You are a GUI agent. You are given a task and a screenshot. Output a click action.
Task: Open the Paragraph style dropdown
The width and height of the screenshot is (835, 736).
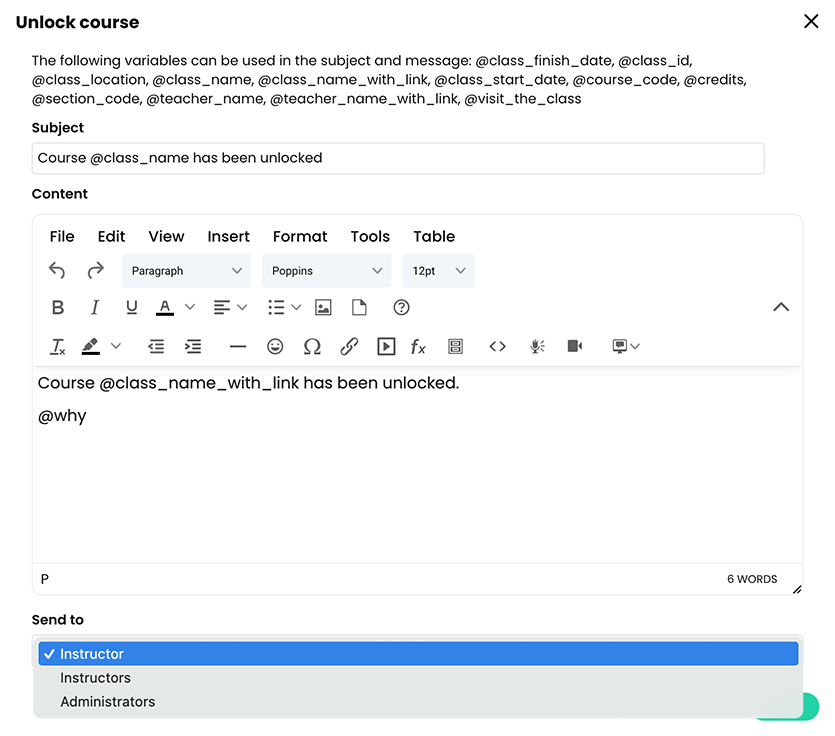(x=186, y=270)
